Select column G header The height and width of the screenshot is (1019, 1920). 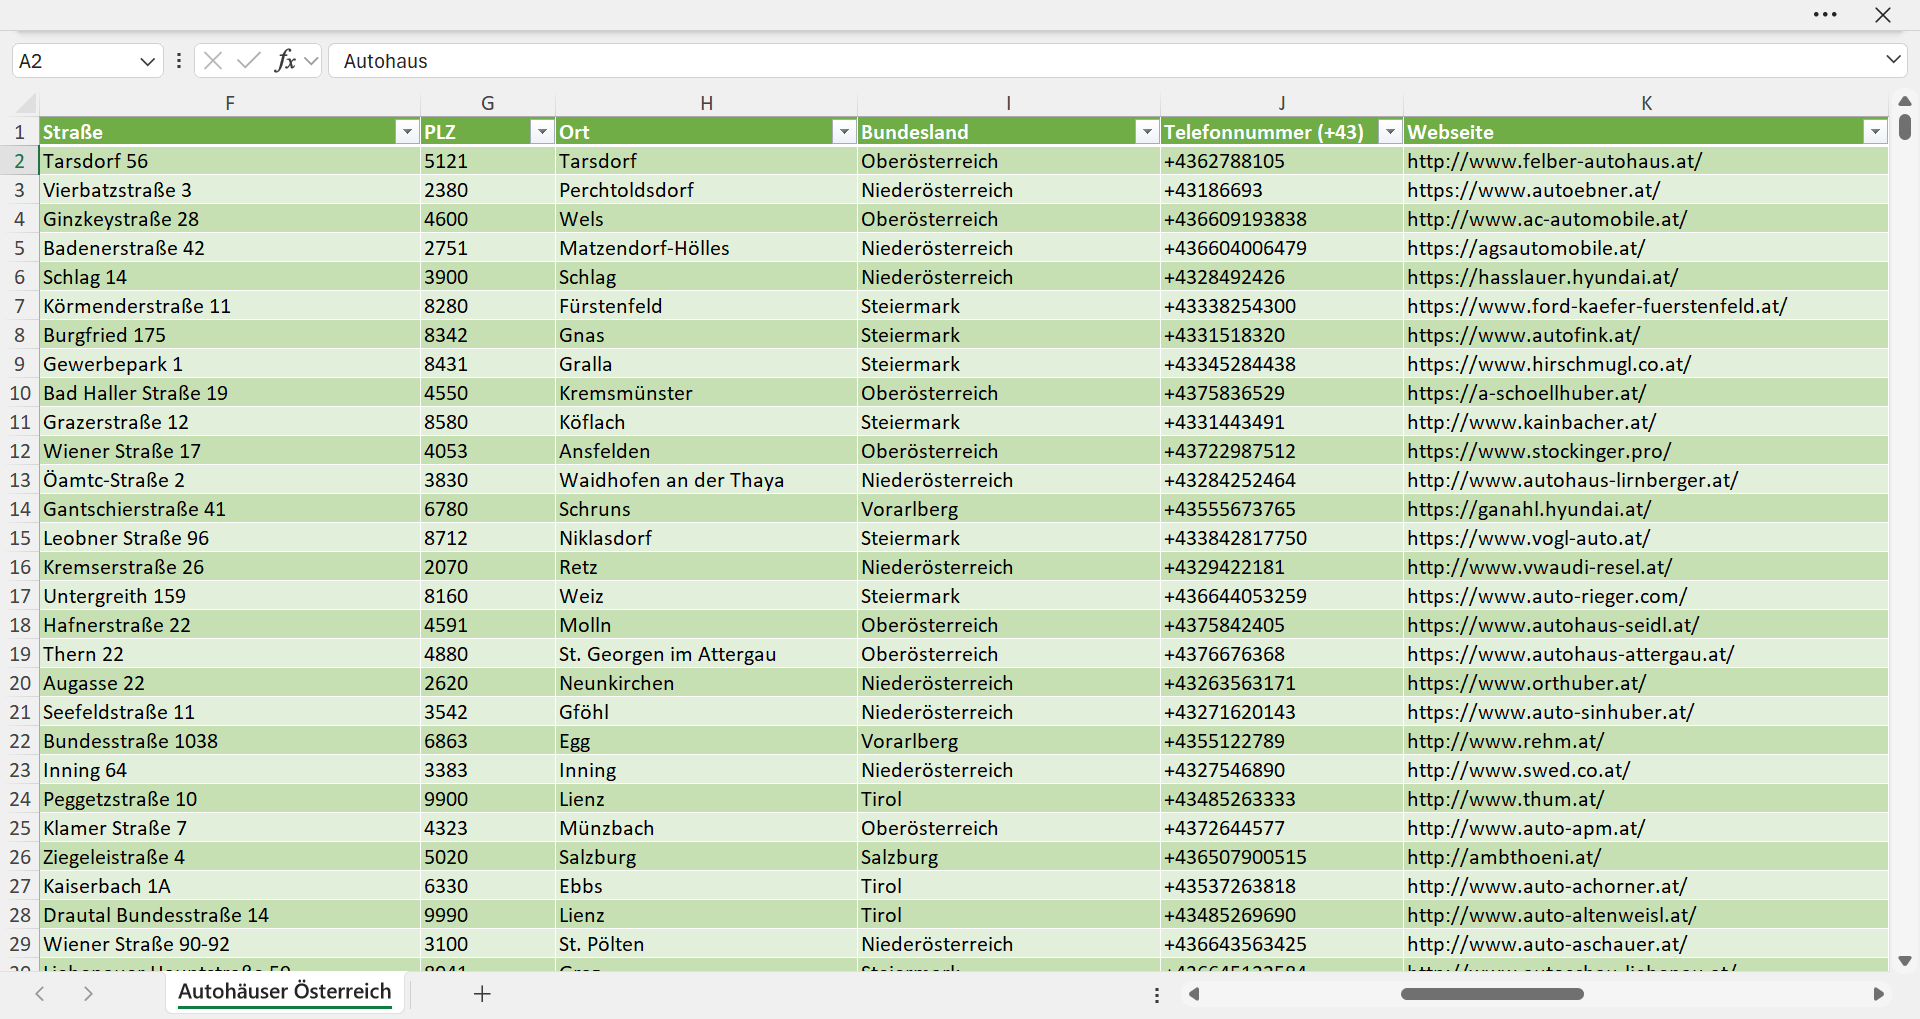[x=488, y=103]
